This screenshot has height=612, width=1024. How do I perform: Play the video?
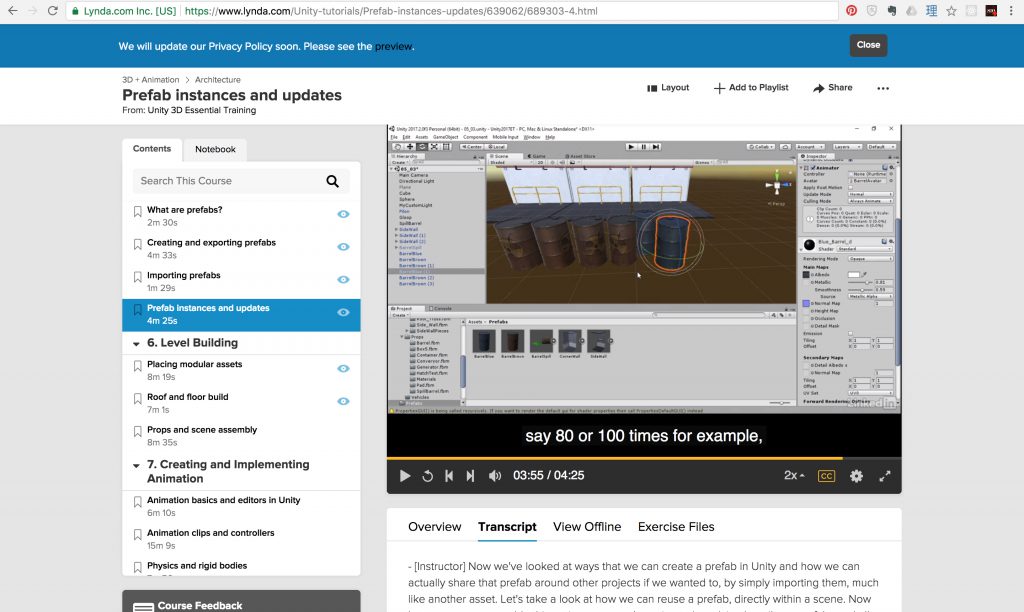404,476
